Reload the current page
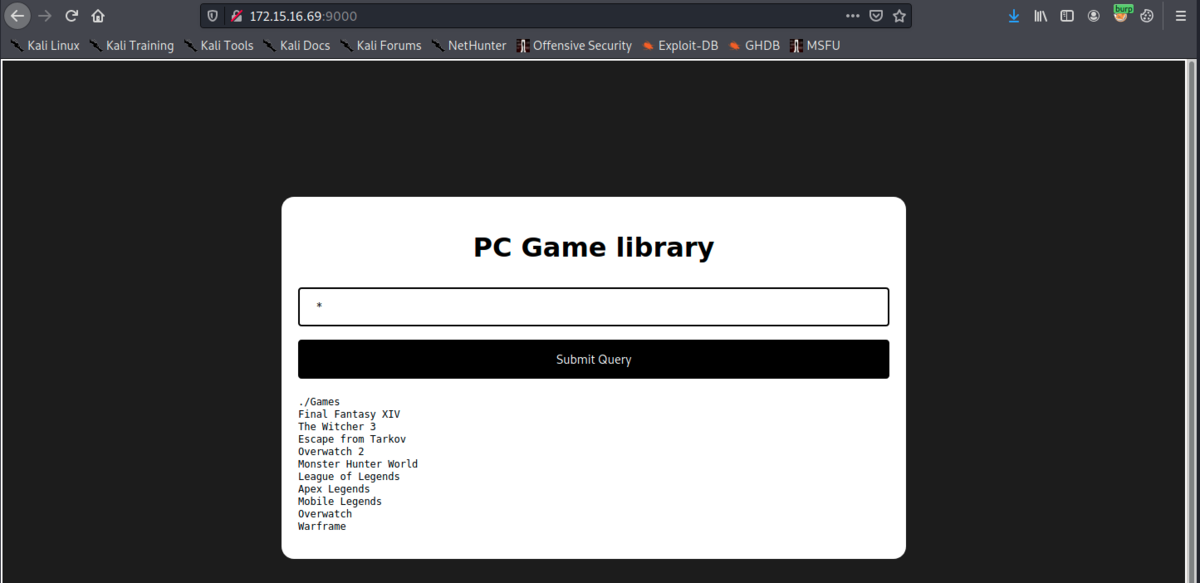Viewport: 1200px width, 583px height. 72,16
